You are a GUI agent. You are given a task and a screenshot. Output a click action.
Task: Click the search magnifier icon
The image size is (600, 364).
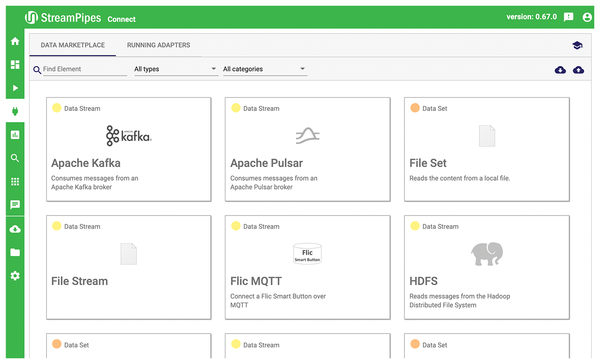[37, 70]
